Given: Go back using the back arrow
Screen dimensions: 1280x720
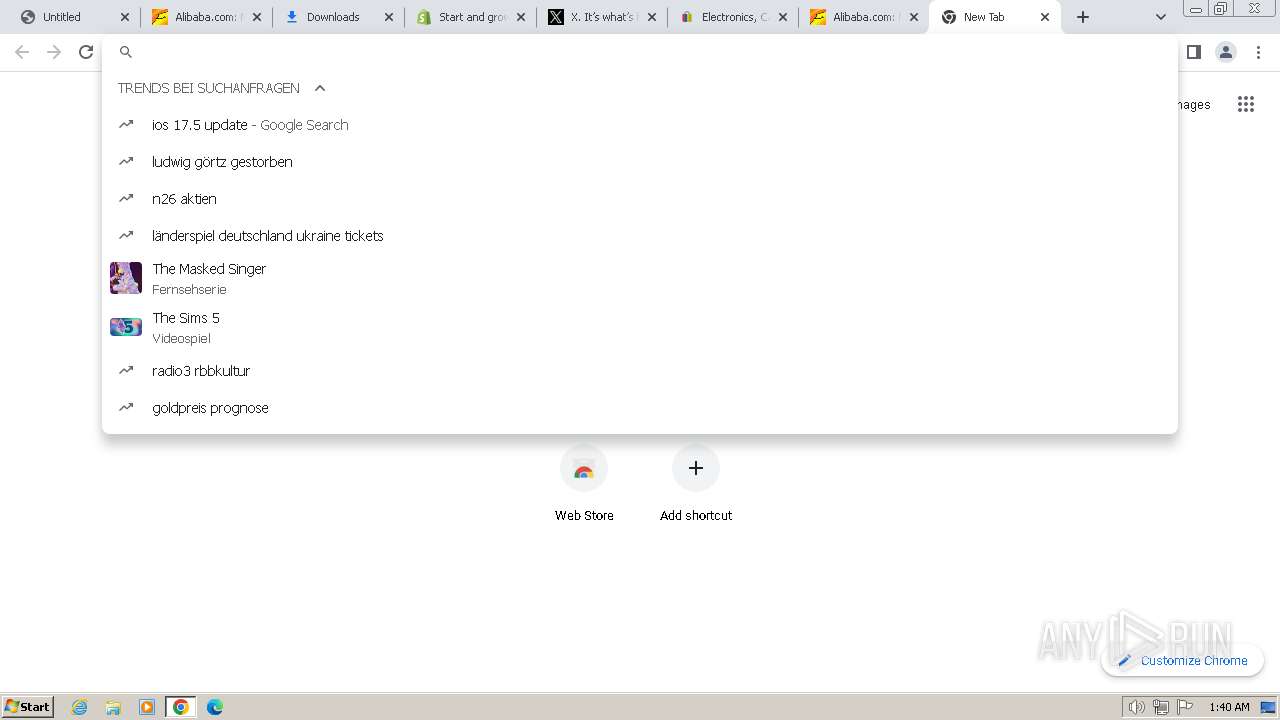Looking at the screenshot, I should (22, 52).
